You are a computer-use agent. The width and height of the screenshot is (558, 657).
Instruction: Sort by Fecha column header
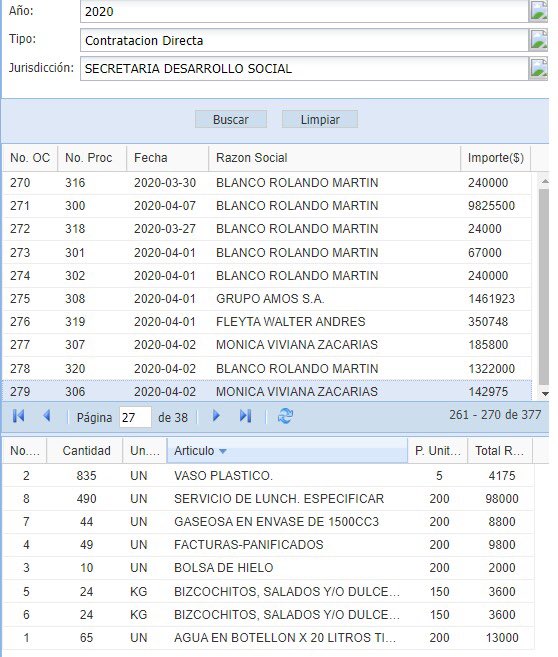167,158
